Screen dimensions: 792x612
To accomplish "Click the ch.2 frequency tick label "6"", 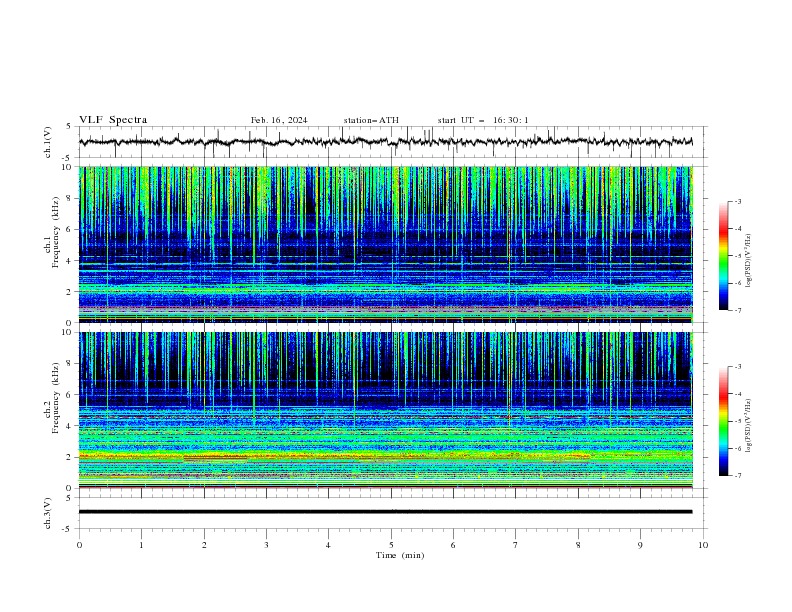I will (x=71, y=395).
